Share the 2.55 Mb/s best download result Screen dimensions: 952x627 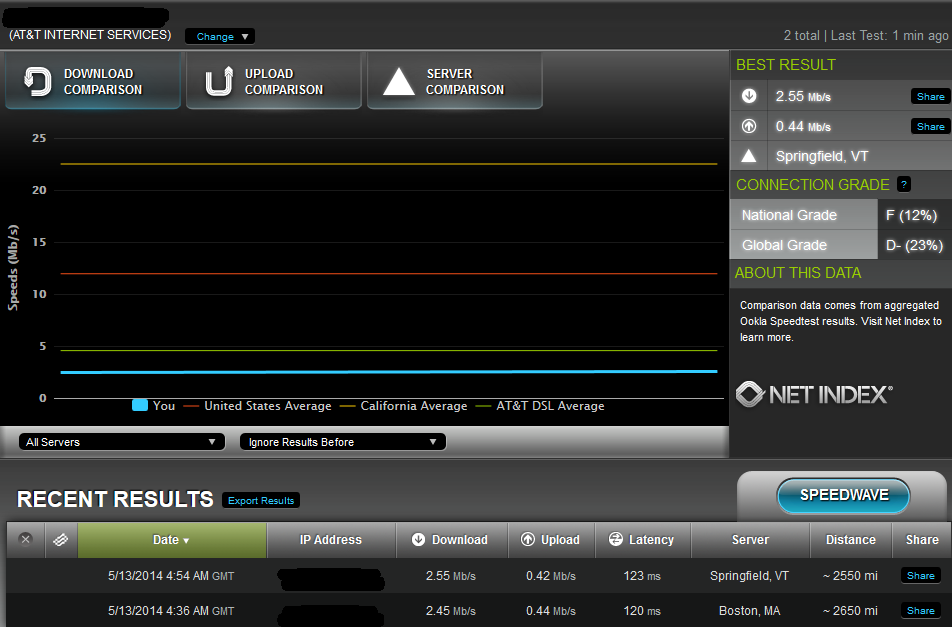[x=930, y=97]
